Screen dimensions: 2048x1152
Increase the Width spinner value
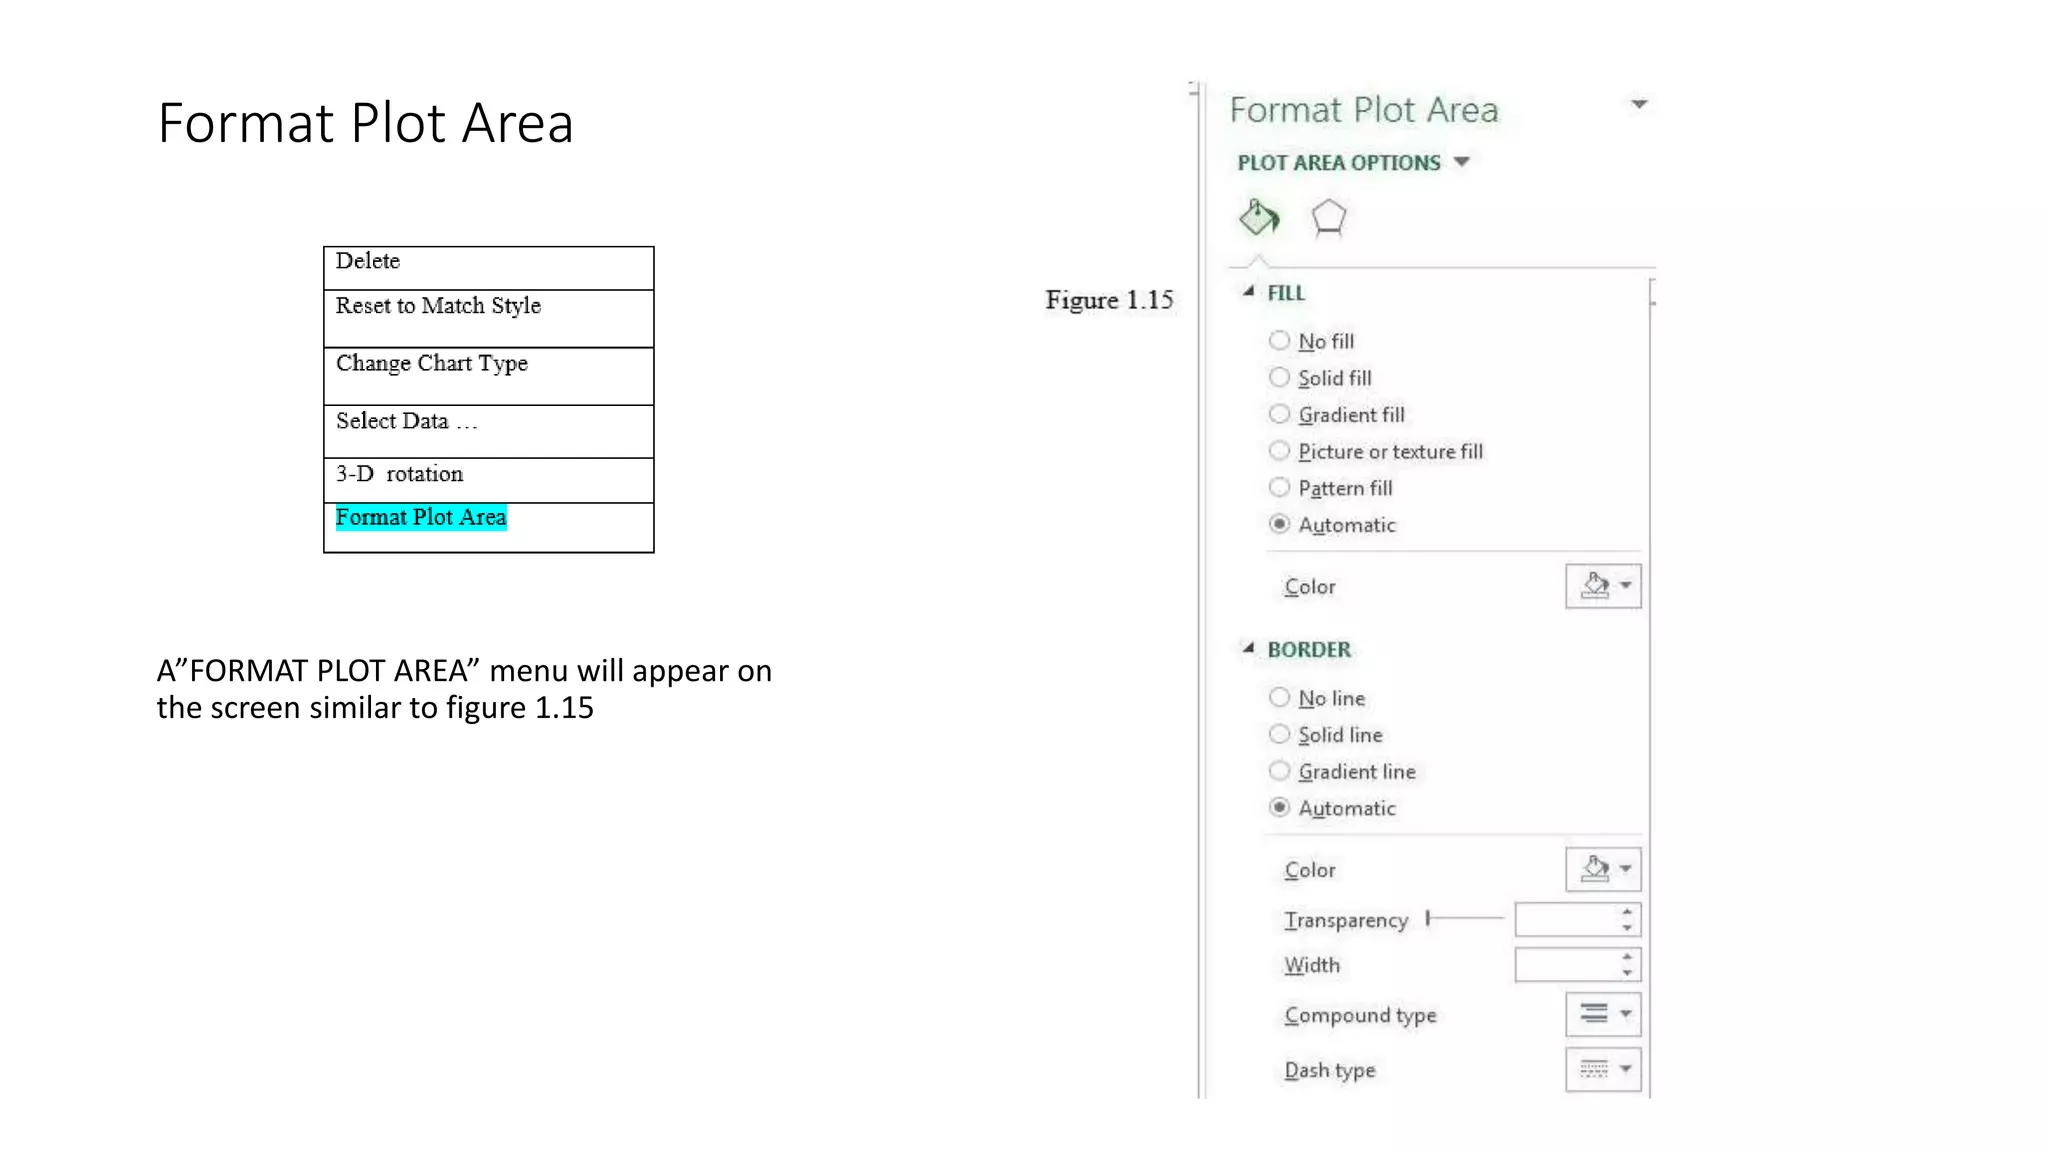coord(1627,957)
